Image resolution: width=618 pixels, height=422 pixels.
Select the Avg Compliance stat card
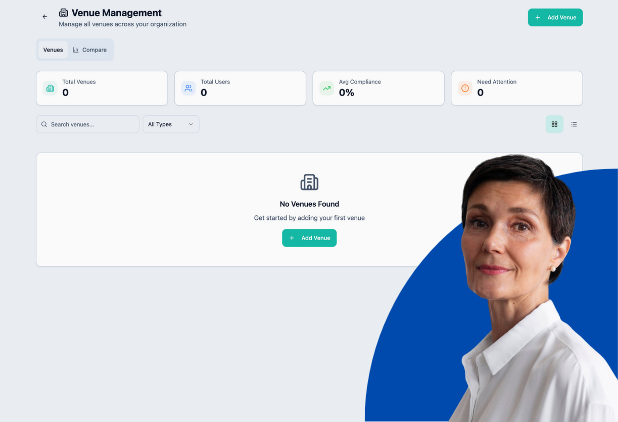click(378, 88)
